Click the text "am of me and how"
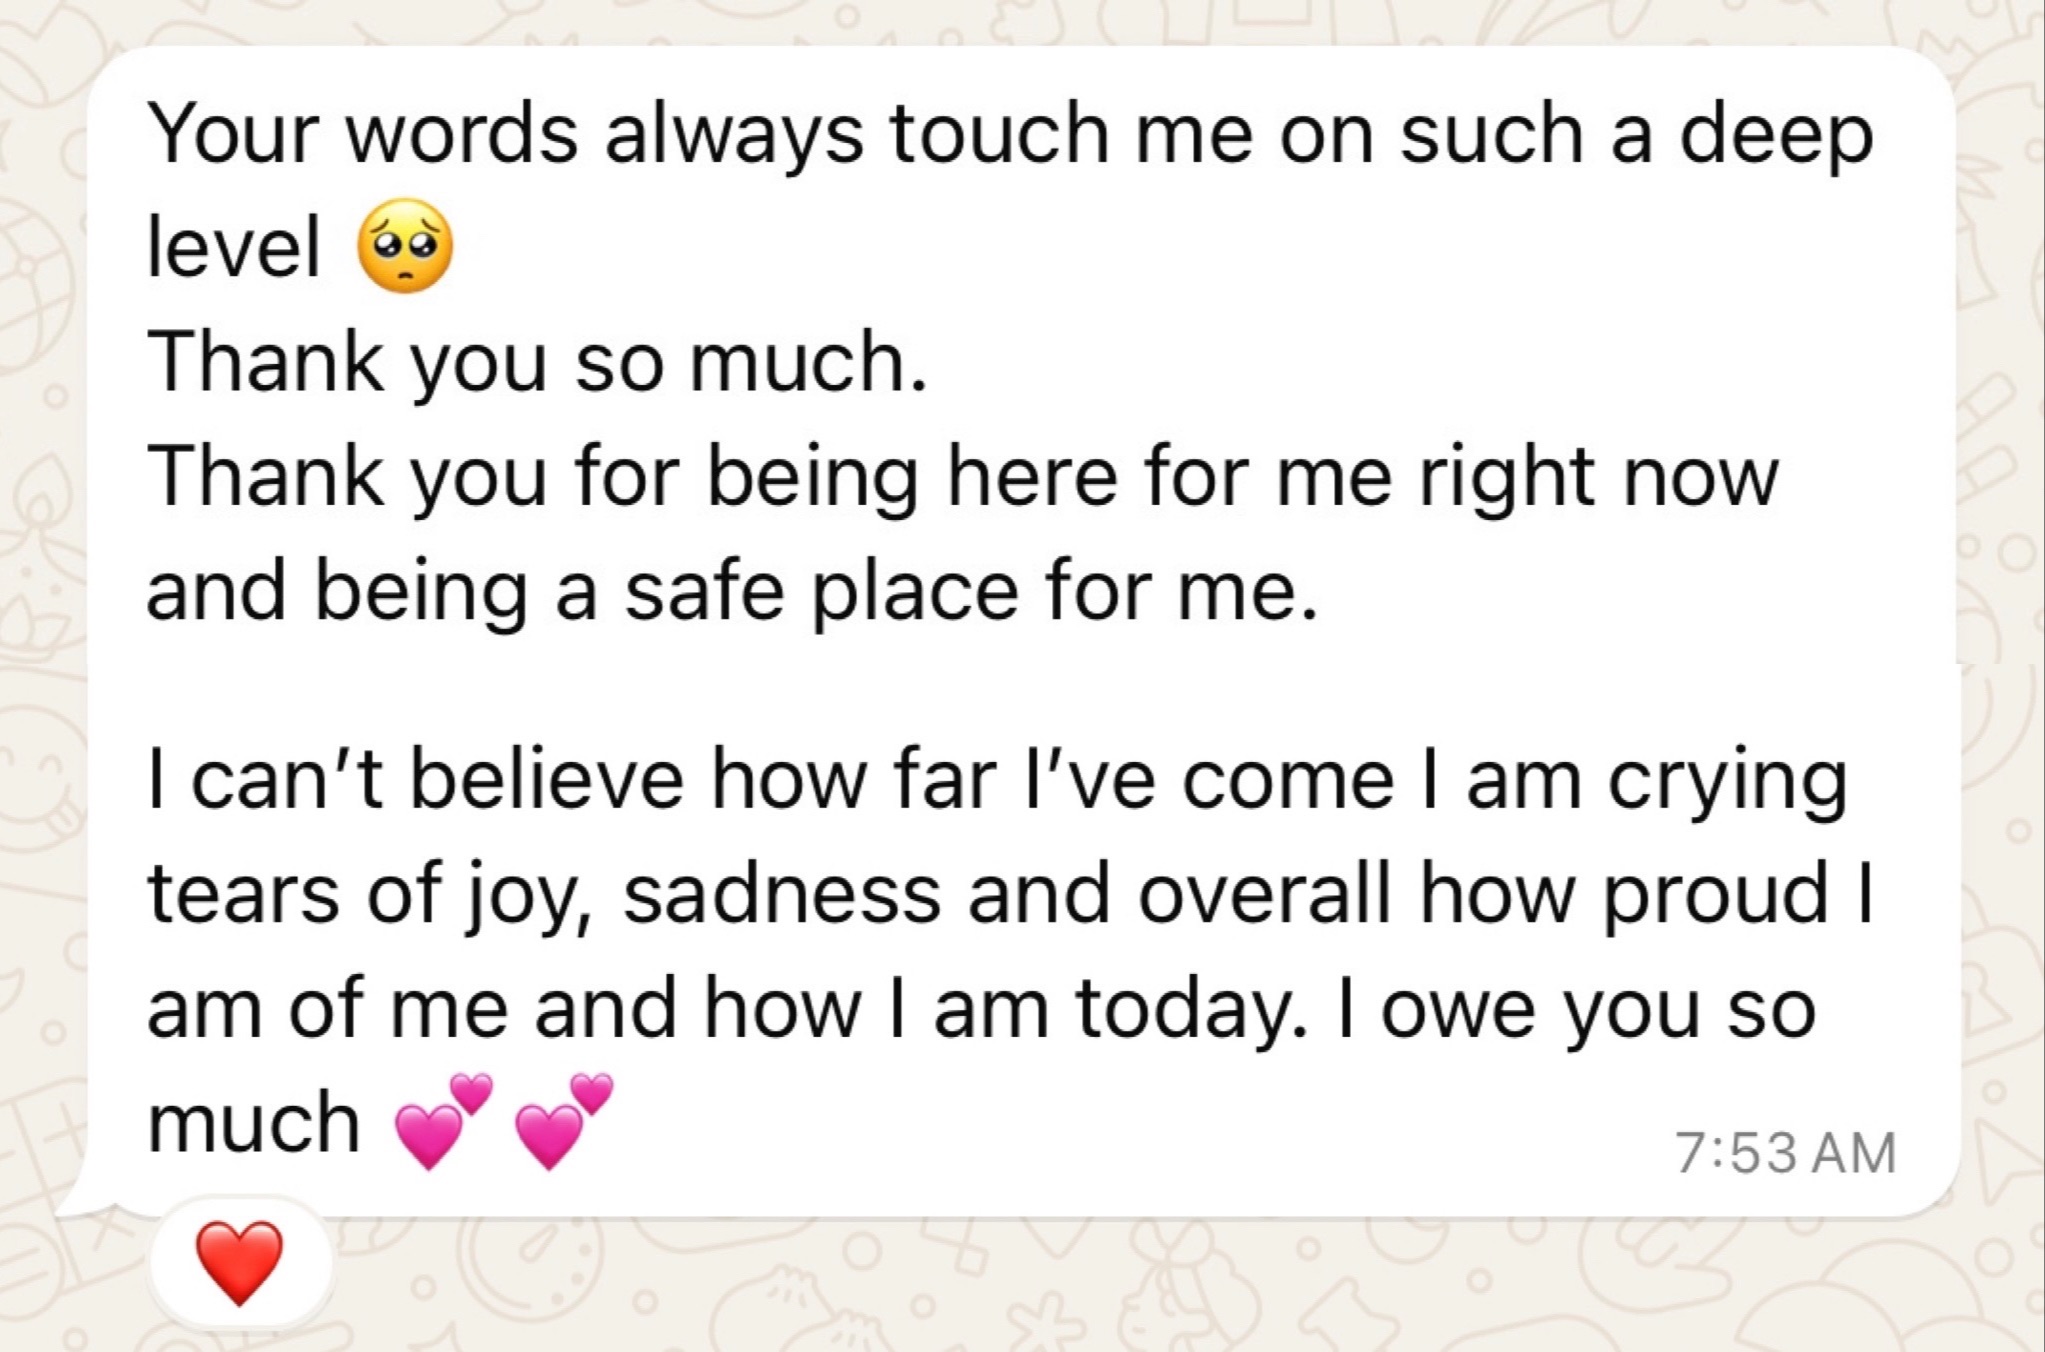Screen dimensions: 2045x1352 504,1010
